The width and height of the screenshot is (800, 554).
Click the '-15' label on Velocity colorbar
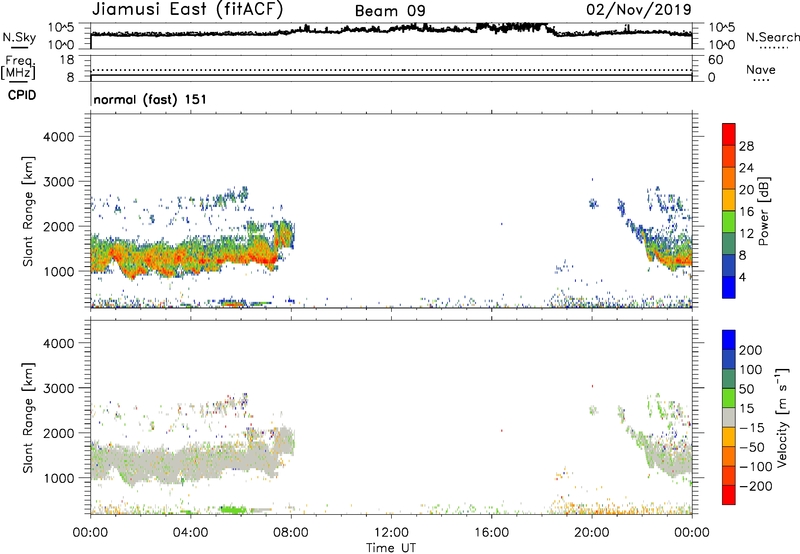pos(751,428)
